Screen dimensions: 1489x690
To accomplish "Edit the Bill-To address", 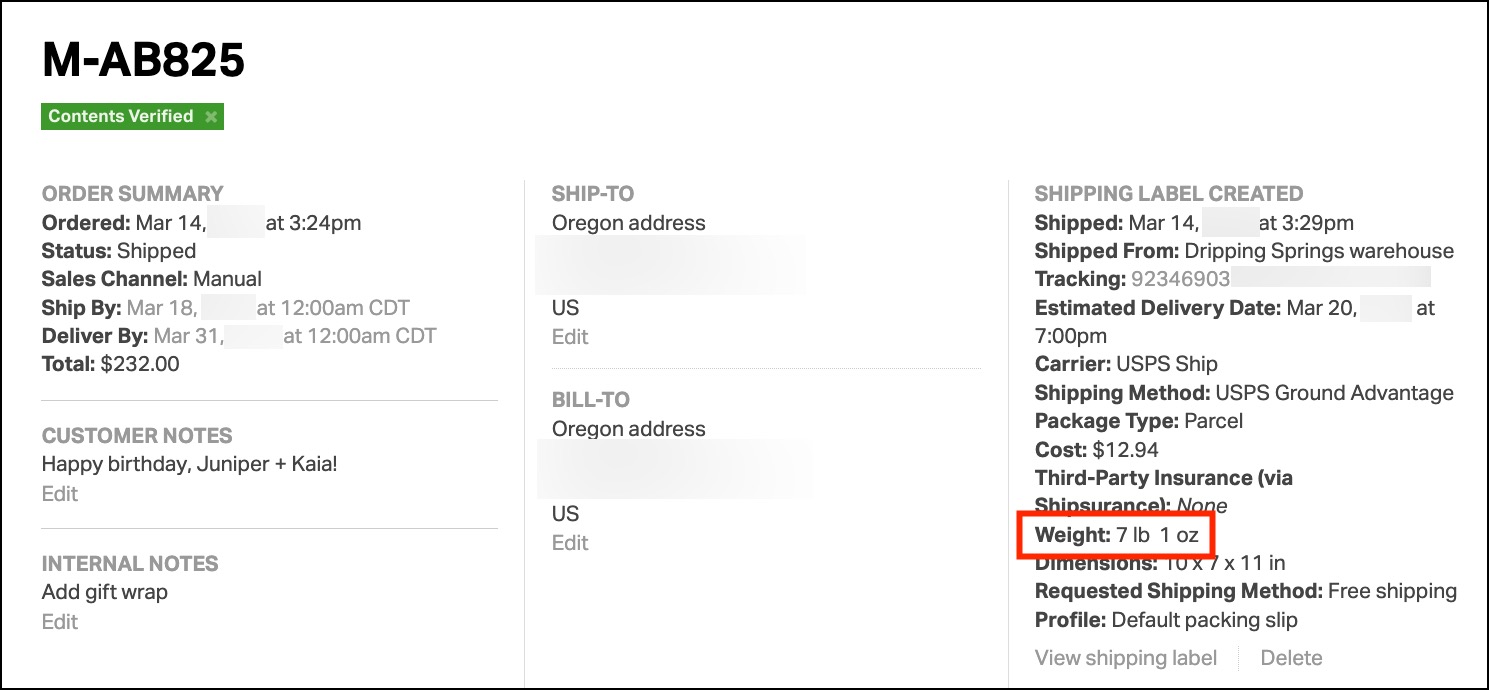I will click(570, 542).
